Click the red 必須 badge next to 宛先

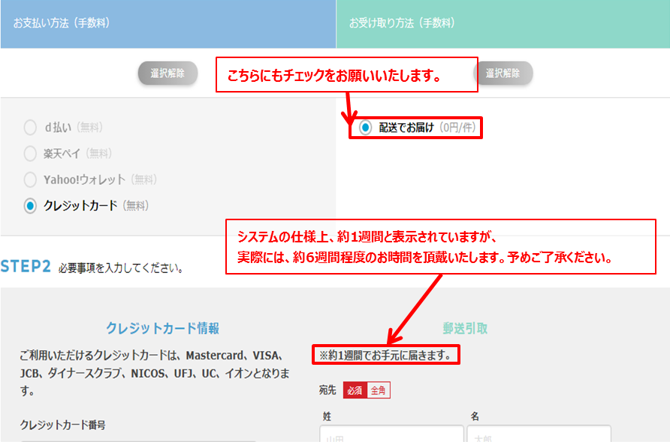click(355, 390)
